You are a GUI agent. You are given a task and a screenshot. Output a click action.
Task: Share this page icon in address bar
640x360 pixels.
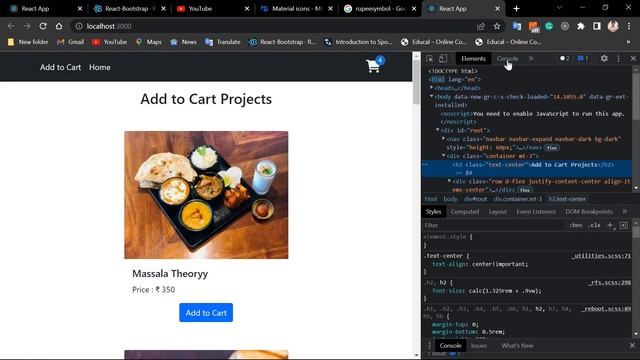[x=481, y=26]
